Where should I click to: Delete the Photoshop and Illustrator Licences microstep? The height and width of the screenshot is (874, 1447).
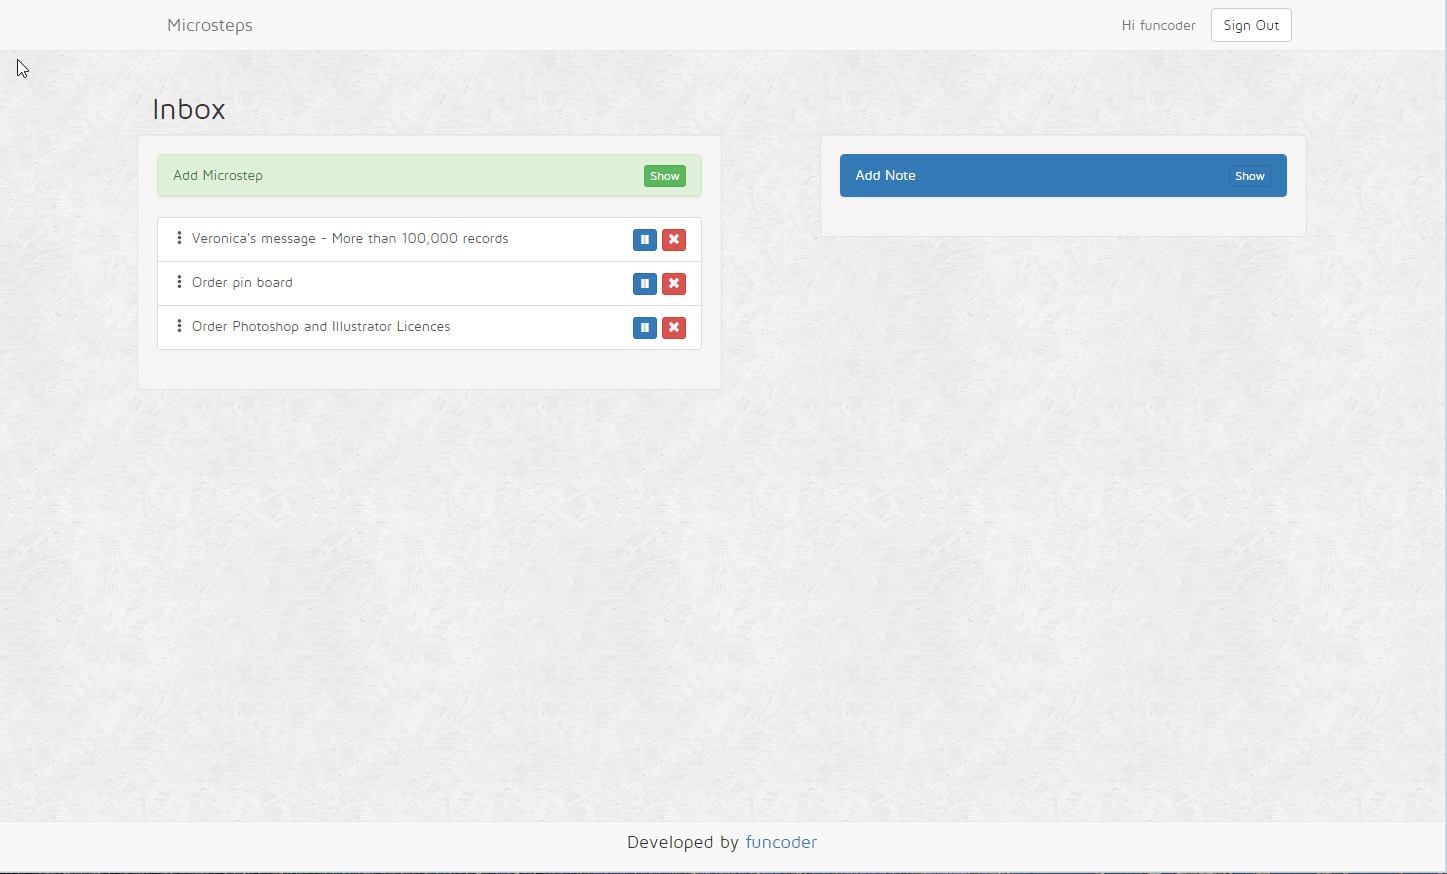pyautogui.click(x=674, y=328)
